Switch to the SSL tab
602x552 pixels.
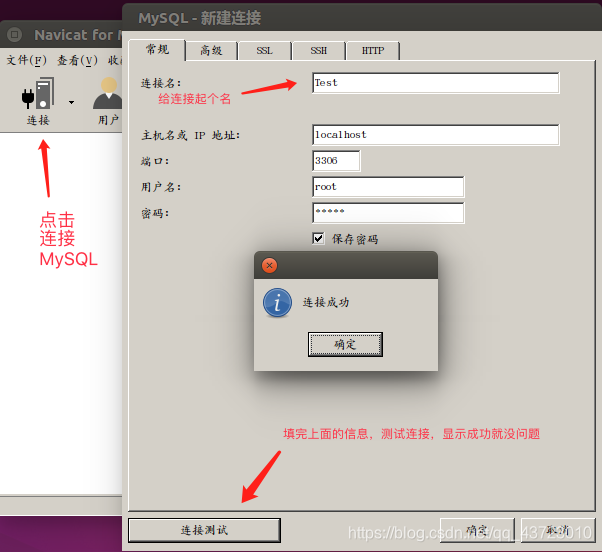(265, 51)
